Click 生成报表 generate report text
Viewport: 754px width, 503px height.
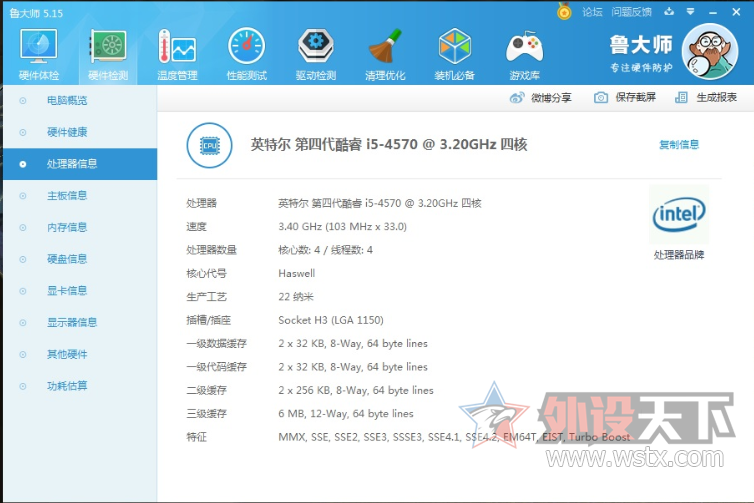coord(716,98)
